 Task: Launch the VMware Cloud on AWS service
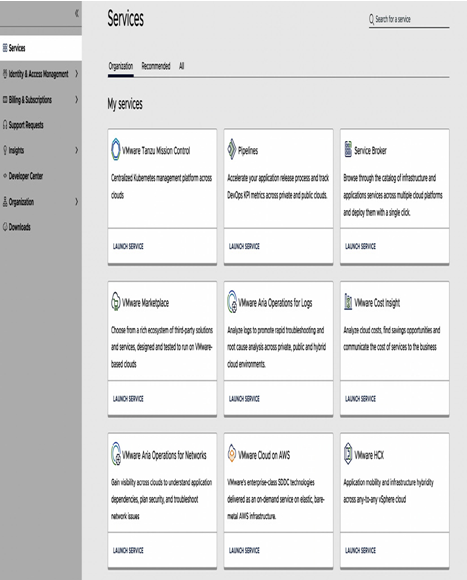click(244, 550)
